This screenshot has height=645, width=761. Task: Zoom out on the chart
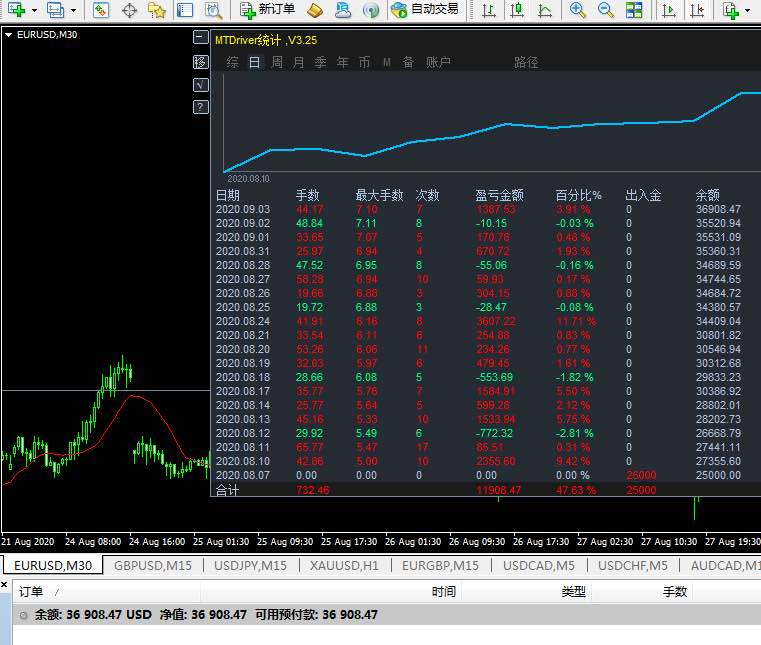coord(605,10)
